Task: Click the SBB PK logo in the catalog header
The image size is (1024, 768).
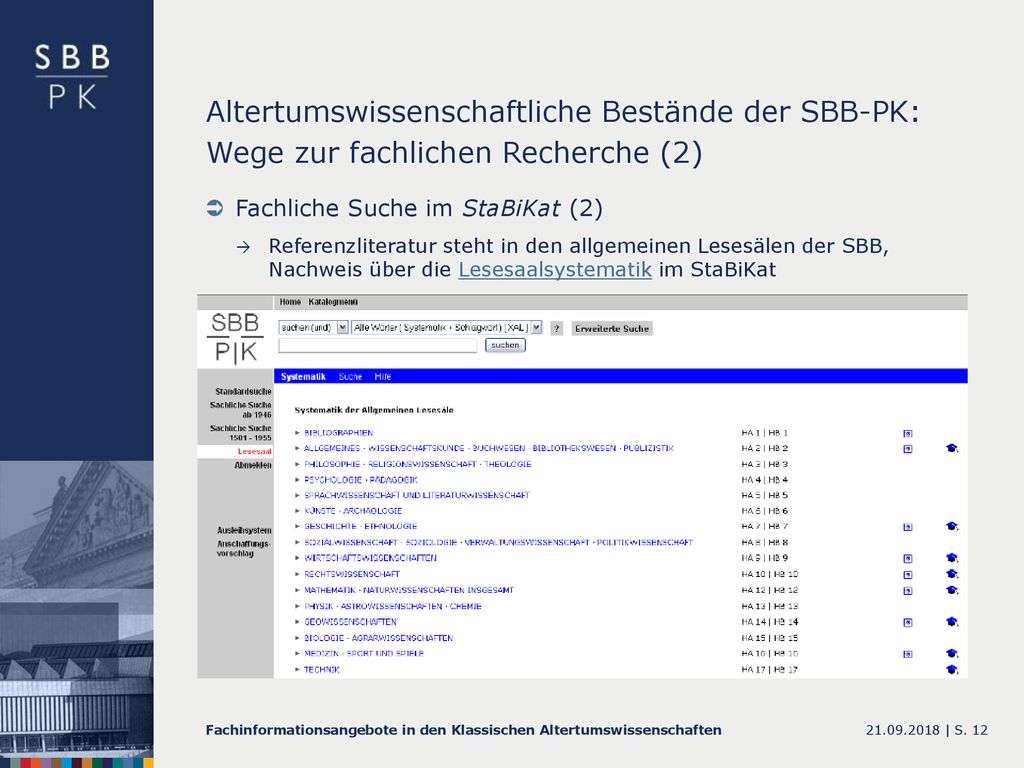Action: 235,338
